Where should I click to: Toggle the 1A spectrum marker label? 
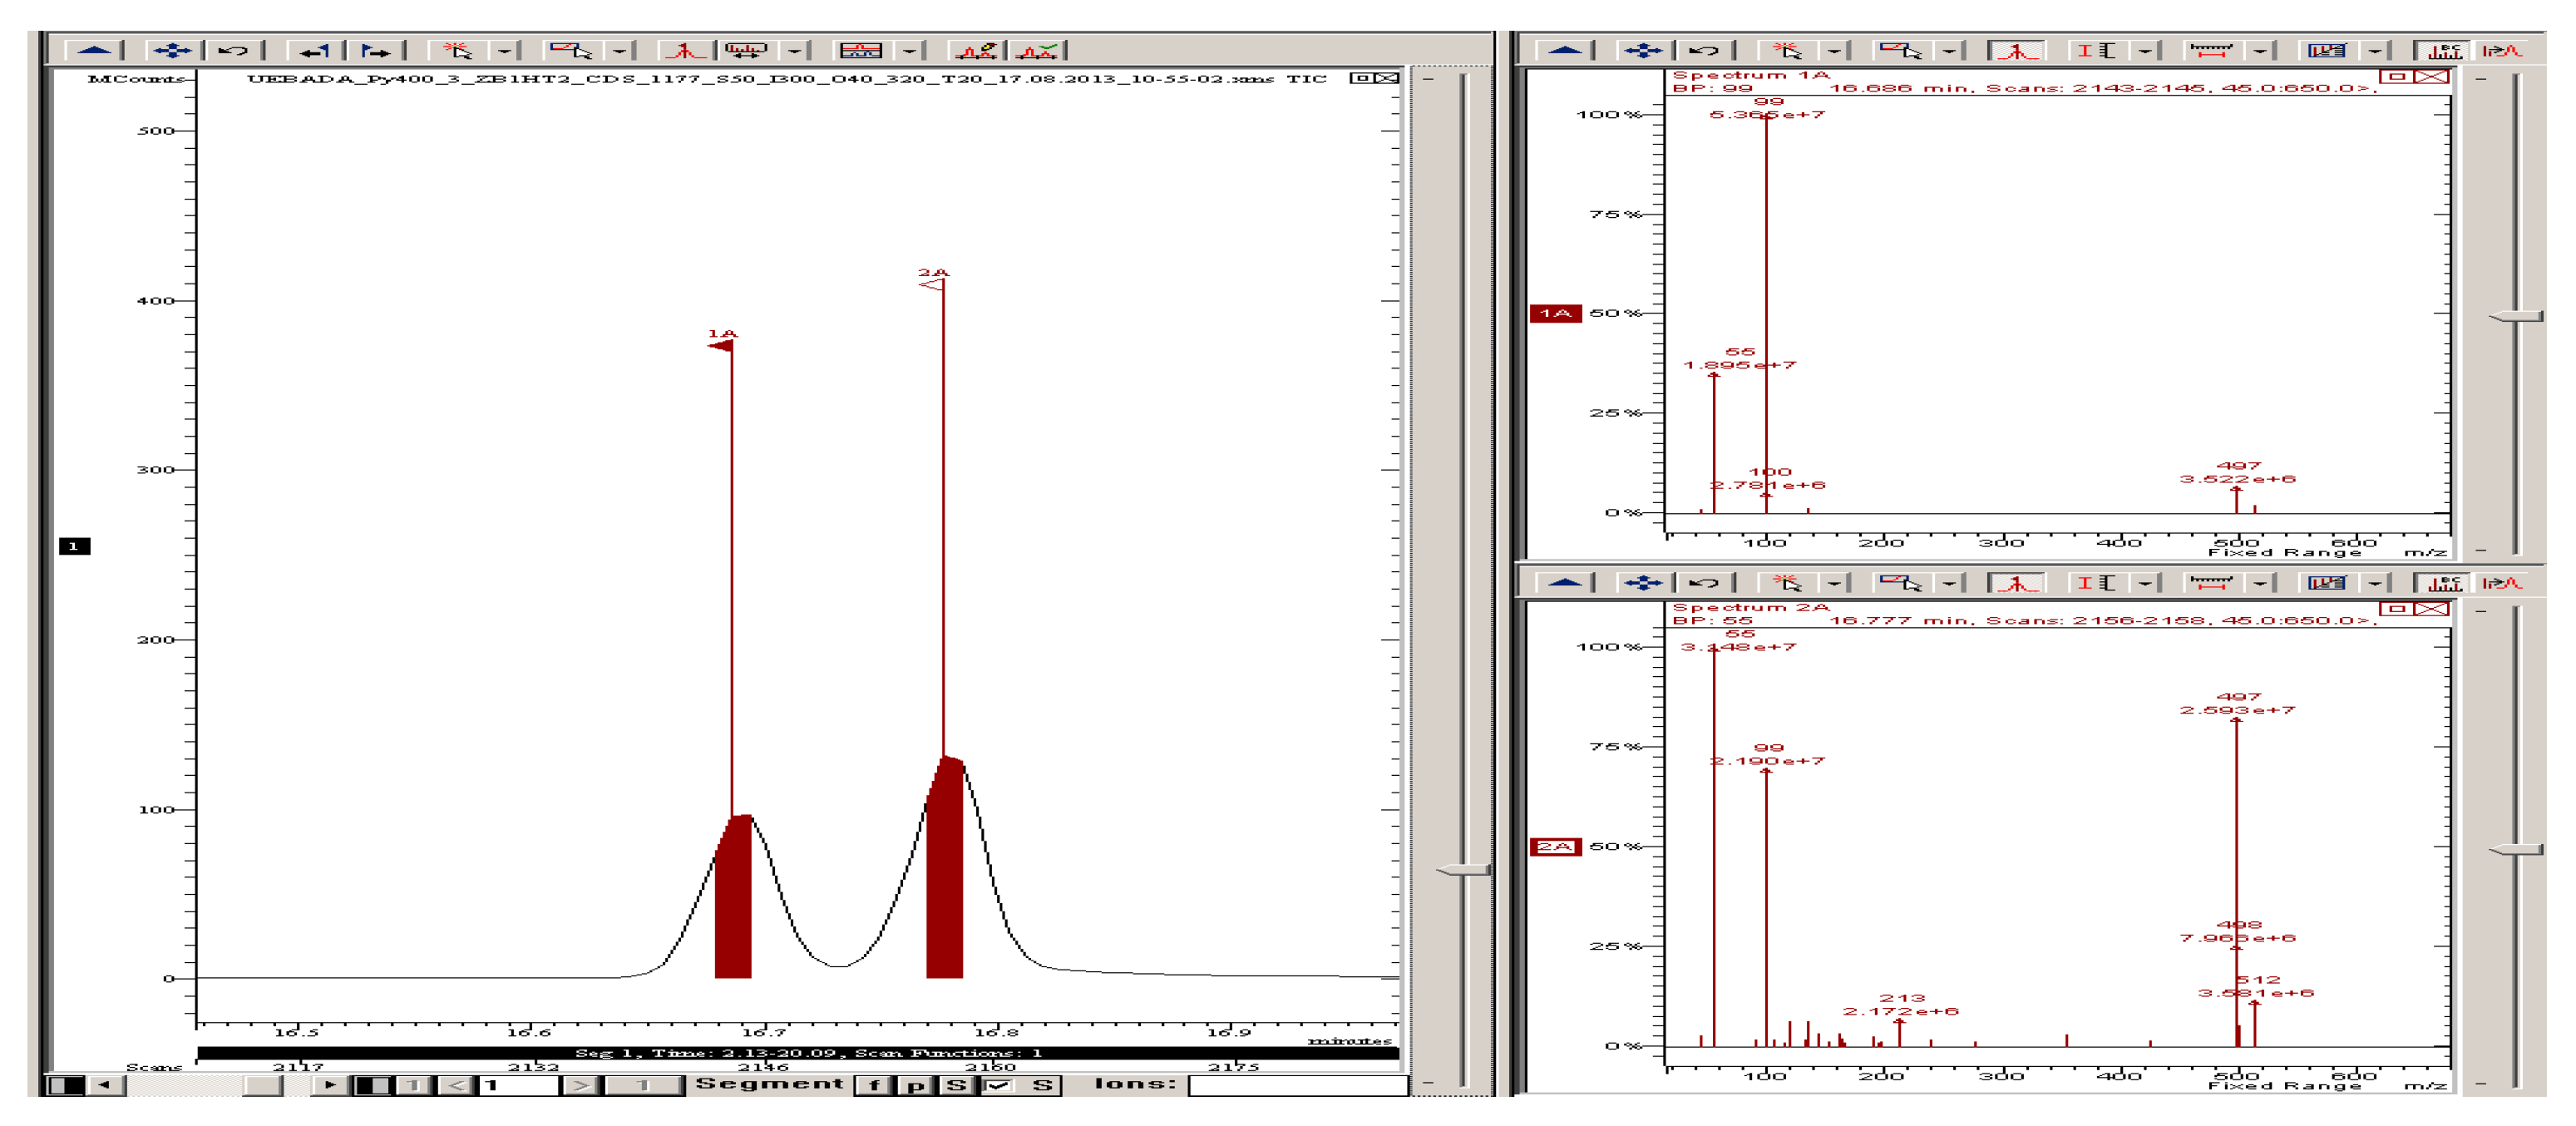pos(1555,313)
